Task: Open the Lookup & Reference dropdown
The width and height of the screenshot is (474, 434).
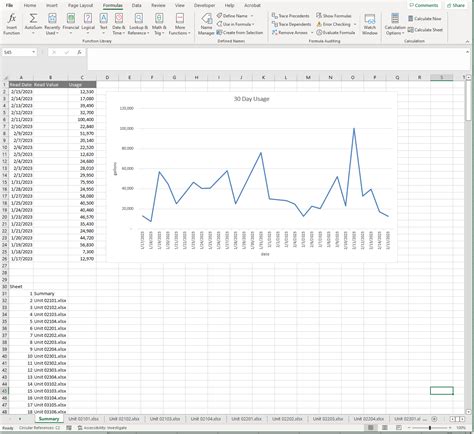Action: click(x=139, y=24)
